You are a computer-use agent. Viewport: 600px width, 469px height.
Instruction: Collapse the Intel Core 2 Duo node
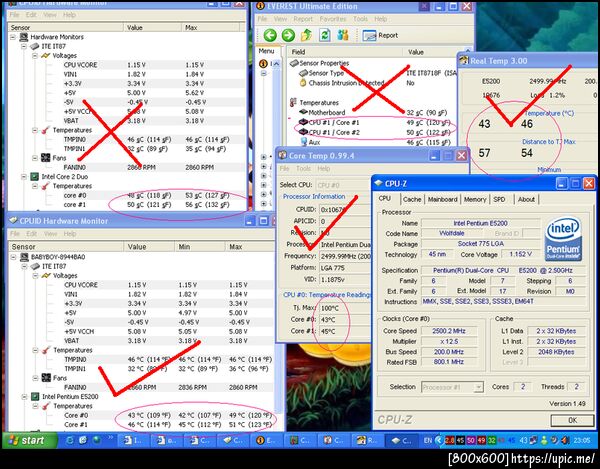(x=24, y=176)
